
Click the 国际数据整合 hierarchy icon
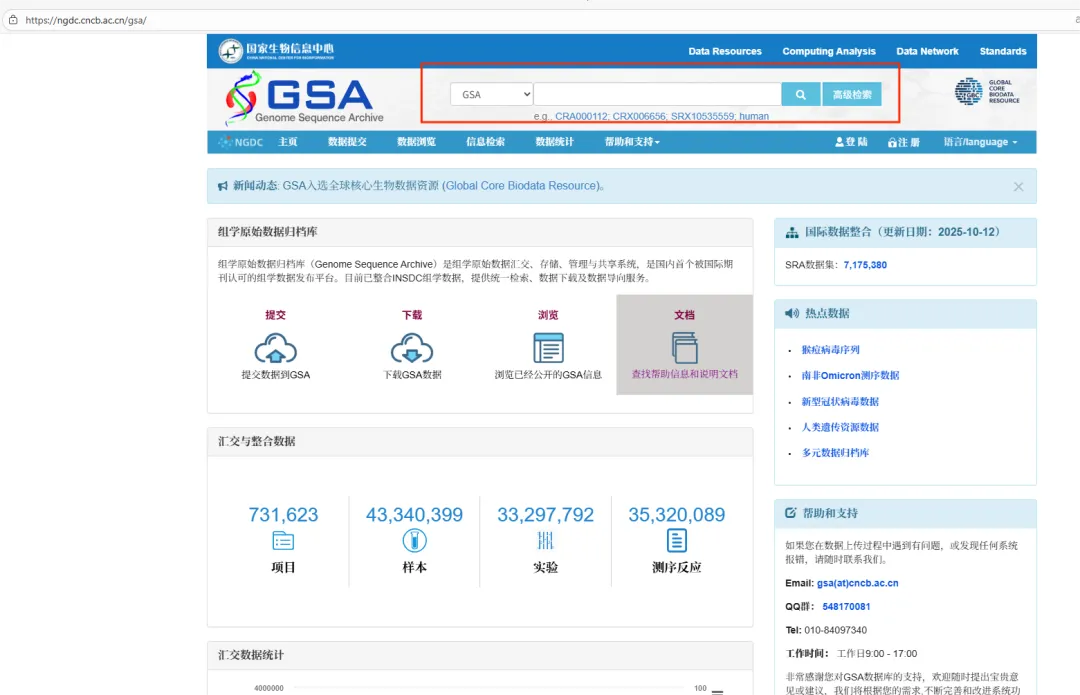792,233
